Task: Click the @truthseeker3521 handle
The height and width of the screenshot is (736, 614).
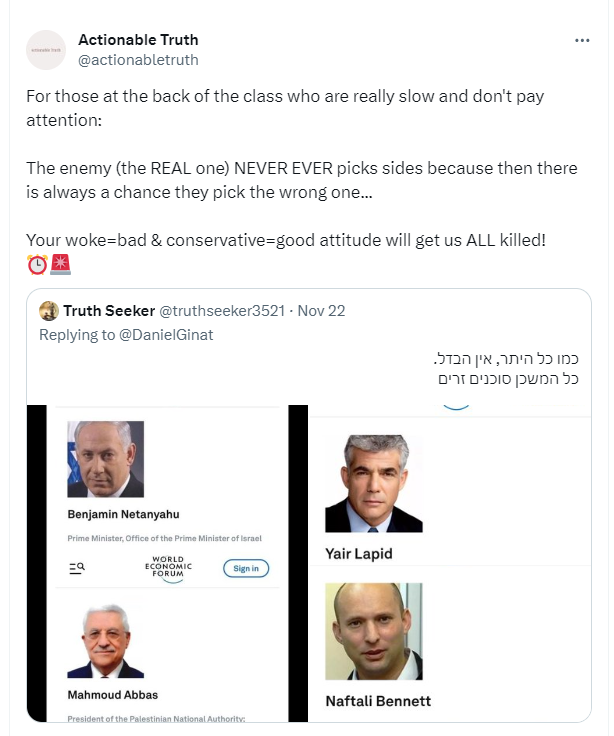Action: pos(222,311)
